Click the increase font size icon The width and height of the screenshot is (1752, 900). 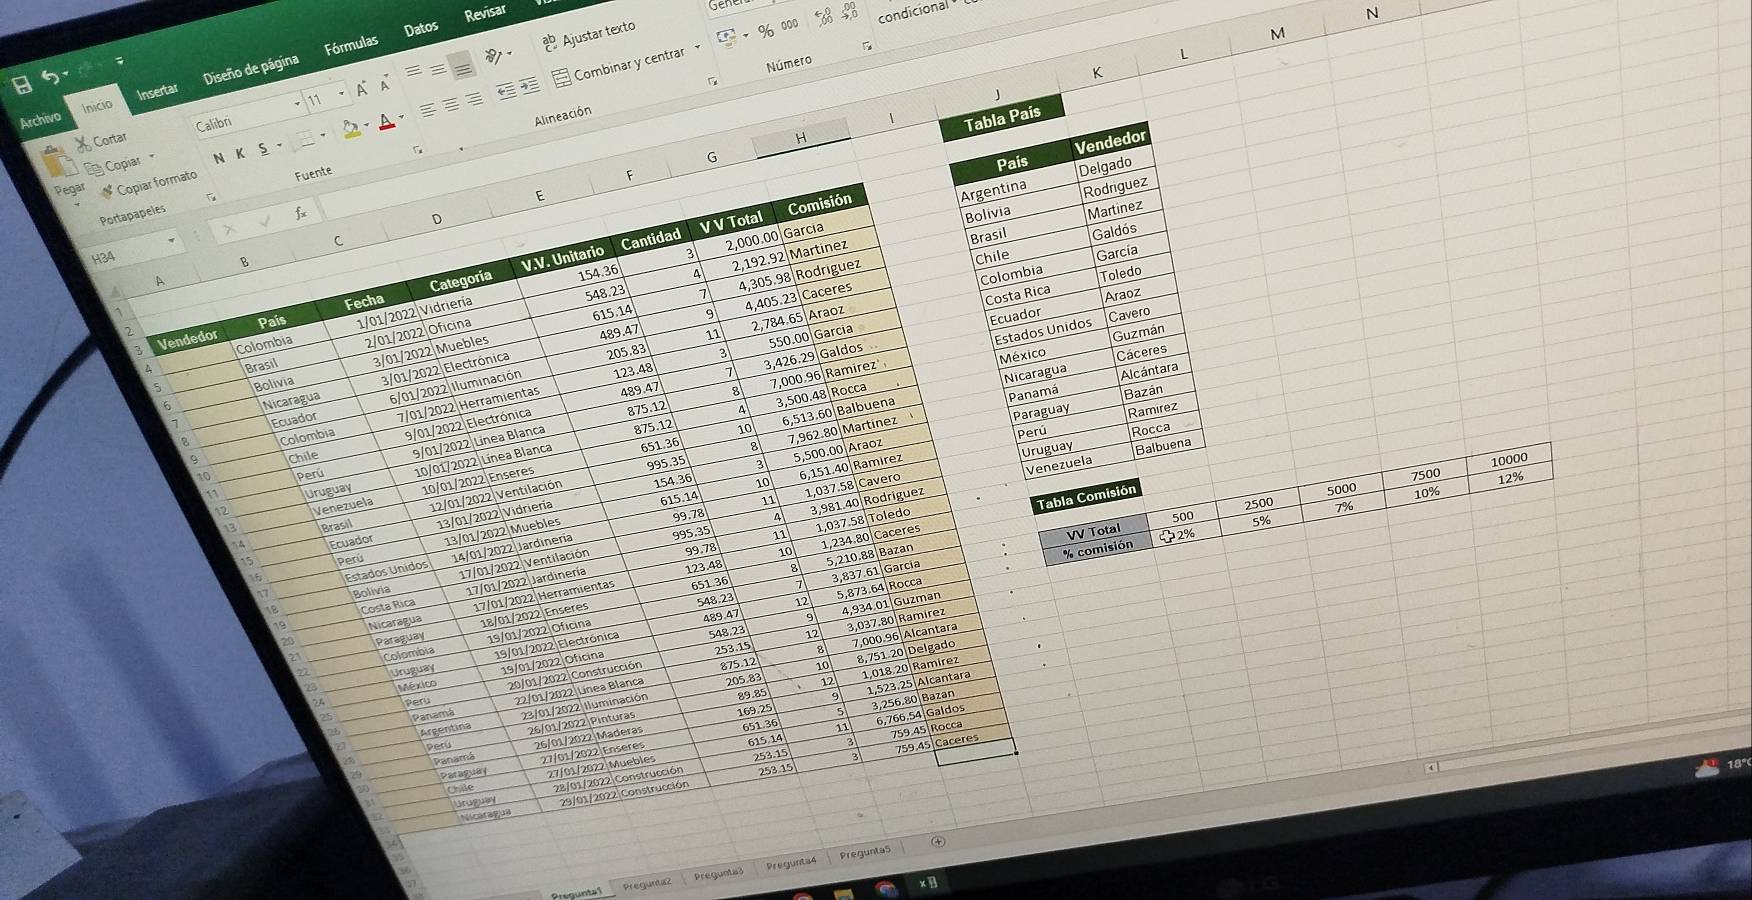tap(362, 90)
